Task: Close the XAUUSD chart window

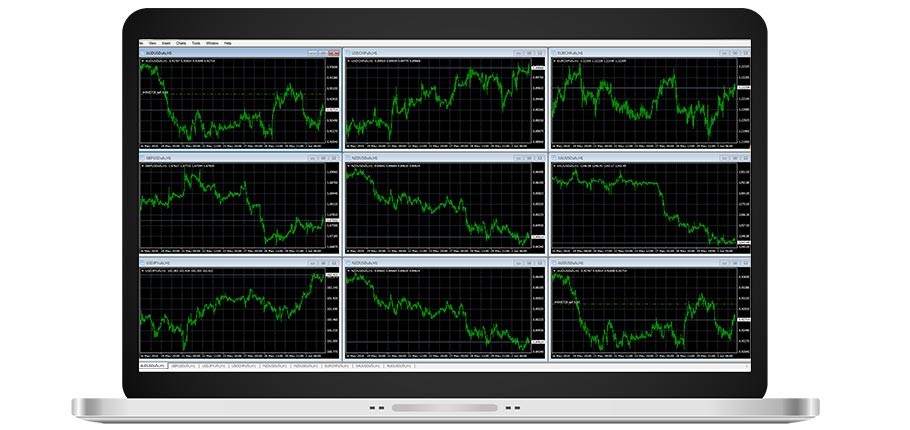Action: pyautogui.click(x=745, y=158)
